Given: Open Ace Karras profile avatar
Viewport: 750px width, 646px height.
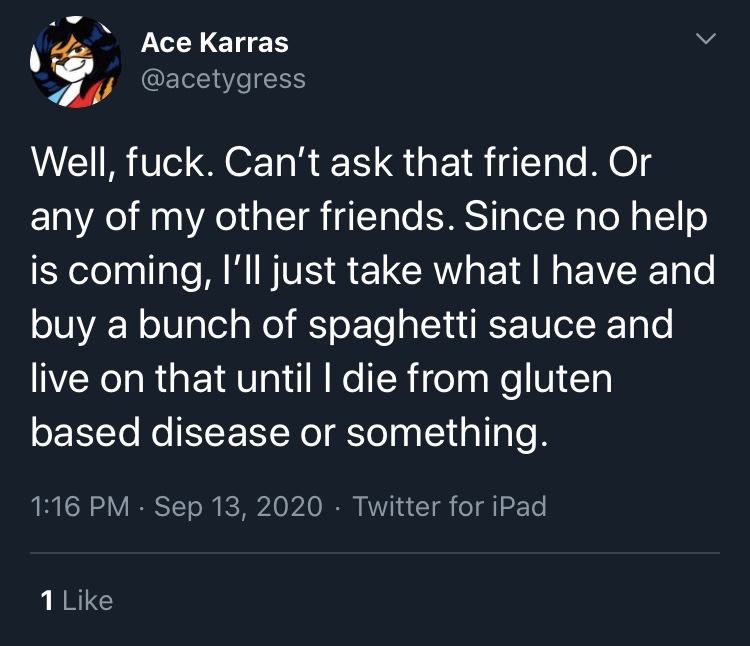Looking at the screenshot, I should click(x=76, y=62).
